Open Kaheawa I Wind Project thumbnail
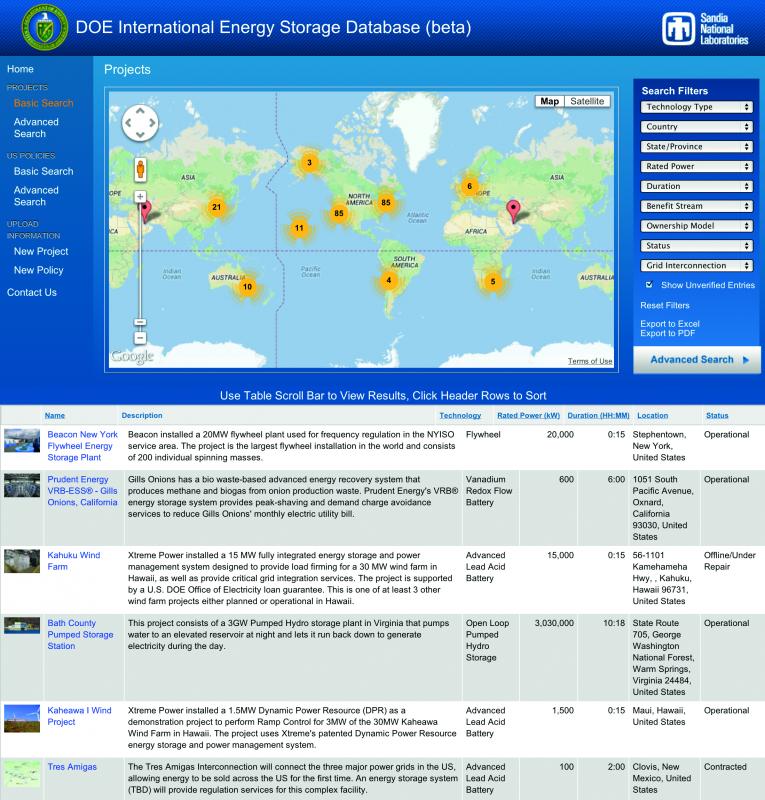765x800 pixels. pyautogui.click(x=22, y=718)
